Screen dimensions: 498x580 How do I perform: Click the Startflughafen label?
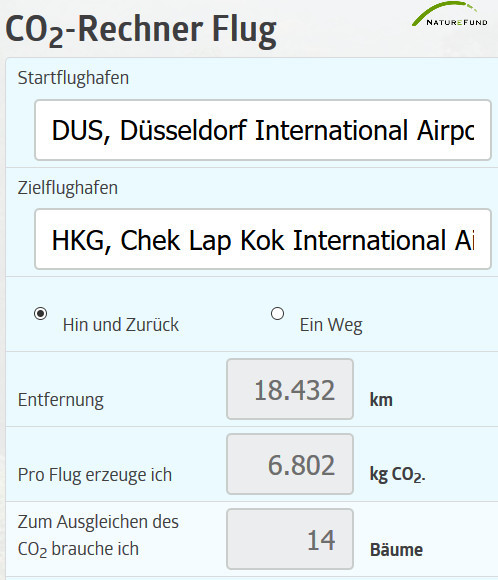tap(73, 78)
